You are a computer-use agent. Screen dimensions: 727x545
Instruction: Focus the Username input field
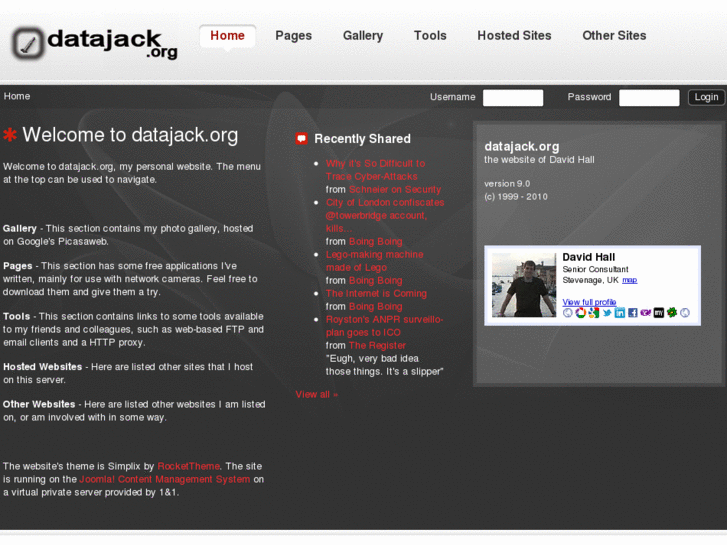pyautogui.click(x=513, y=98)
